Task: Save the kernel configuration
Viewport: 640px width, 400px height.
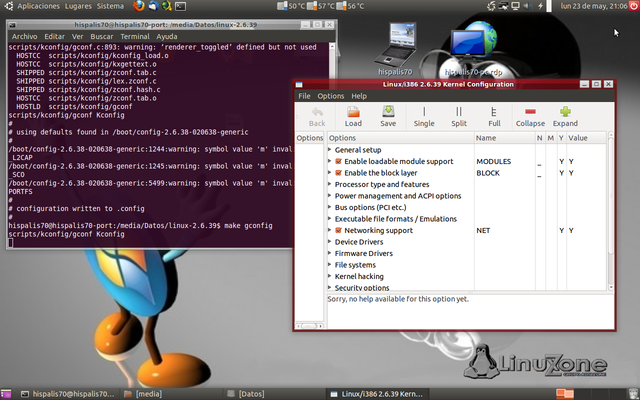Action: [x=388, y=117]
